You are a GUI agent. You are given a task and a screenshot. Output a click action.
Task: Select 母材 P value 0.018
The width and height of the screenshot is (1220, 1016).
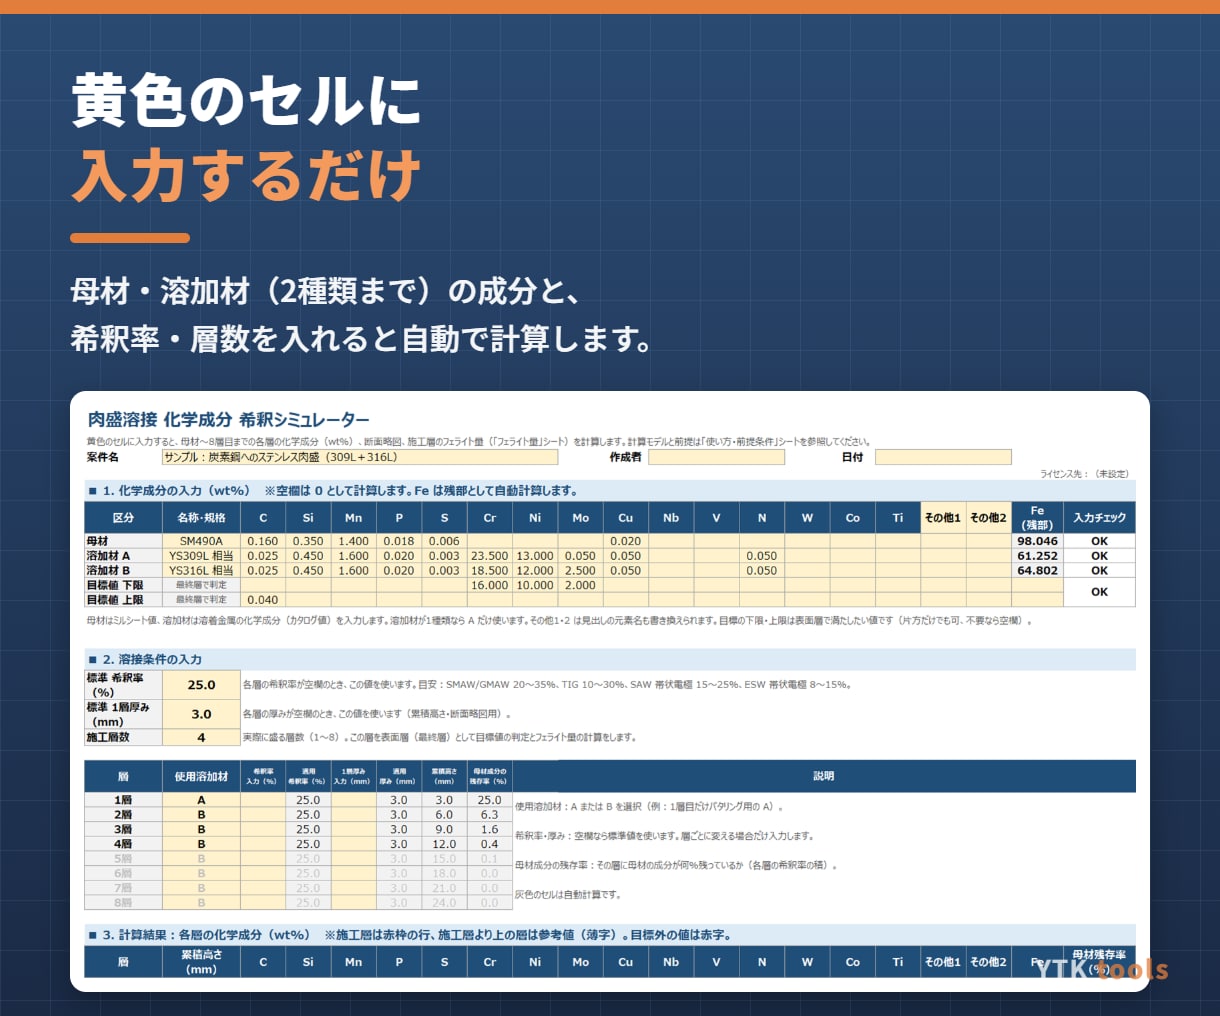pos(399,541)
